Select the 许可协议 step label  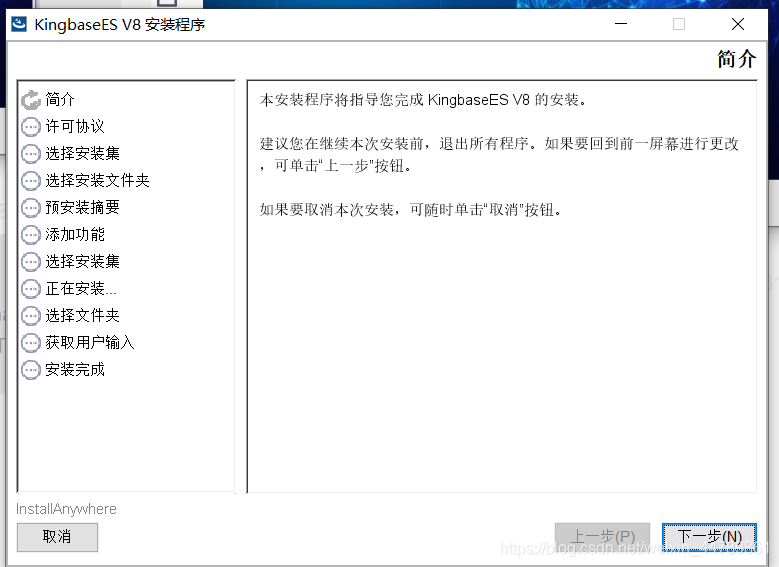(x=75, y=126)
